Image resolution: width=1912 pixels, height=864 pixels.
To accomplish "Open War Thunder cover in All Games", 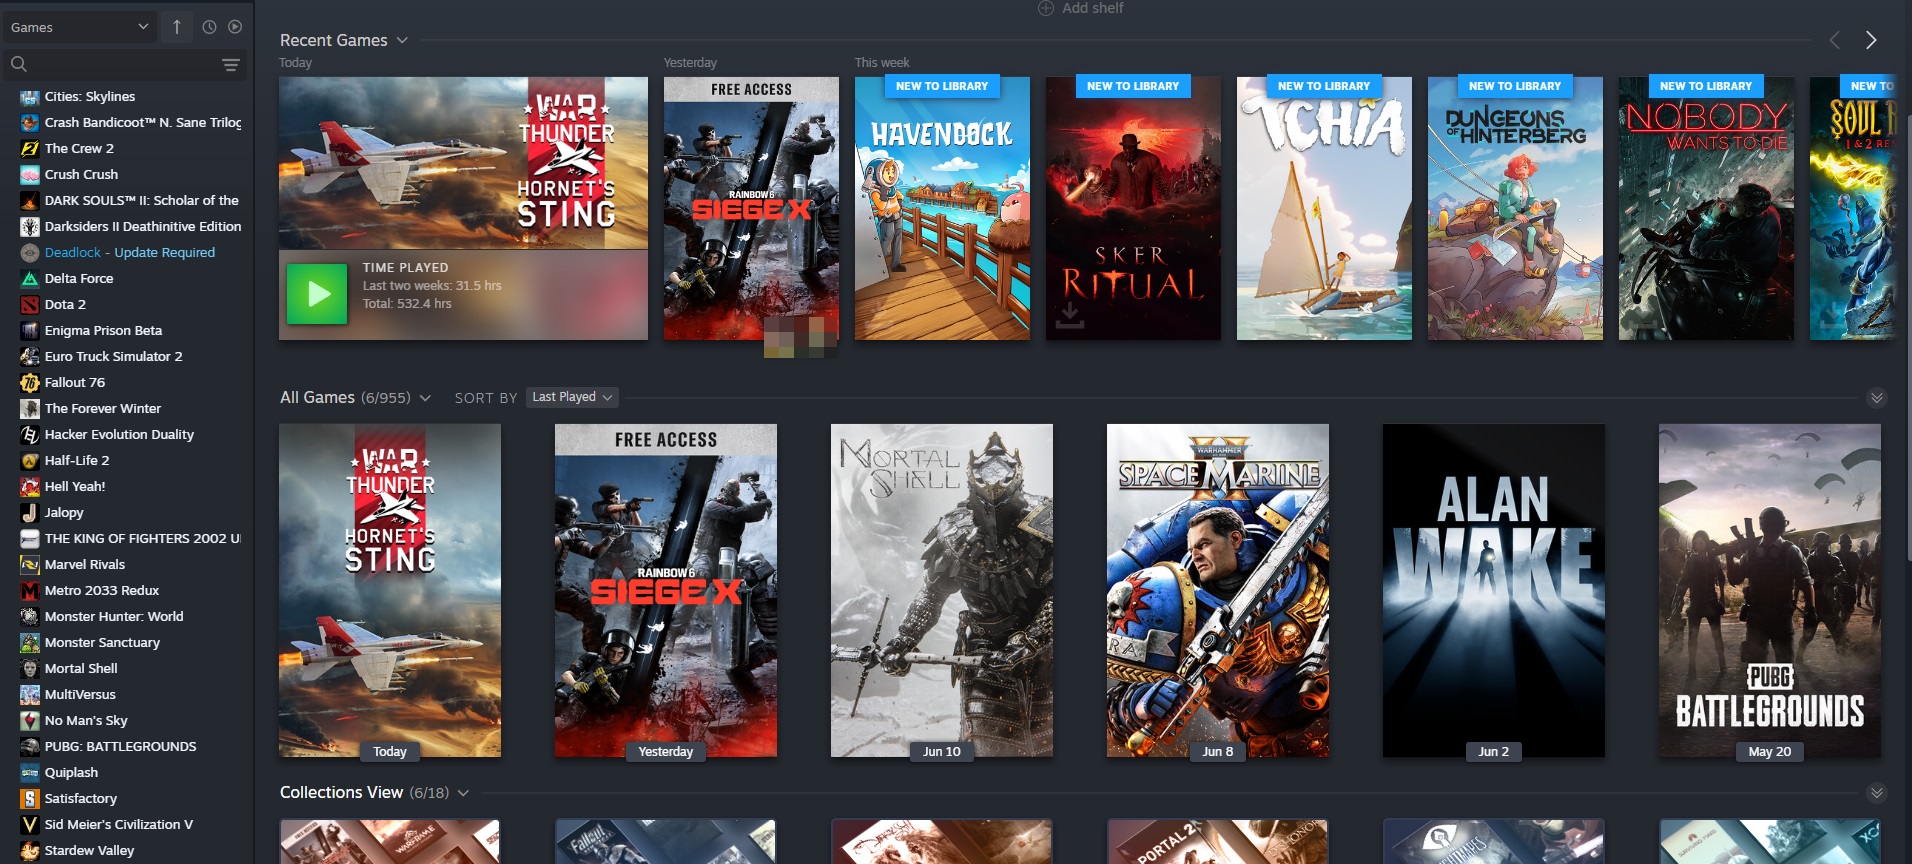I will [390, 590].
